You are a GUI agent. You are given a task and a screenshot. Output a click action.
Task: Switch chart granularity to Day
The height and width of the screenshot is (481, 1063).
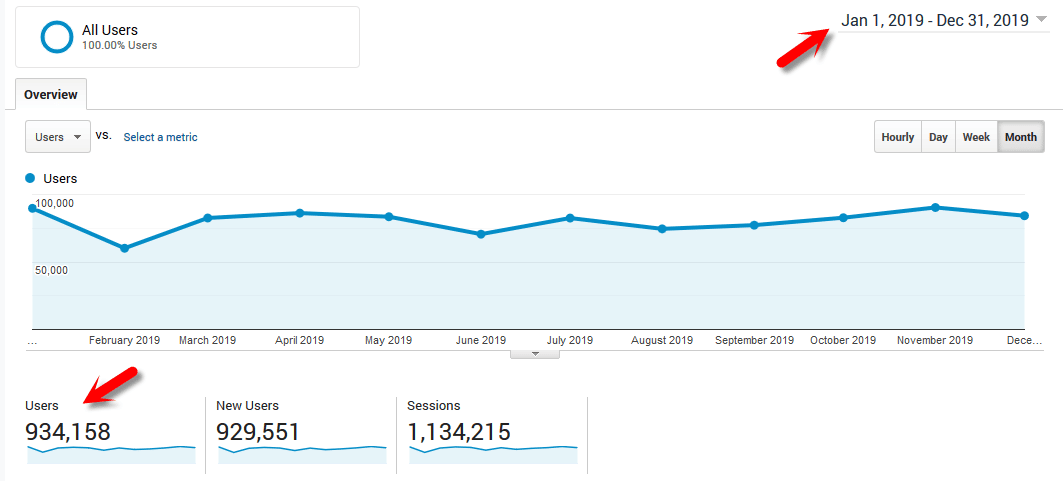point(938,137)
